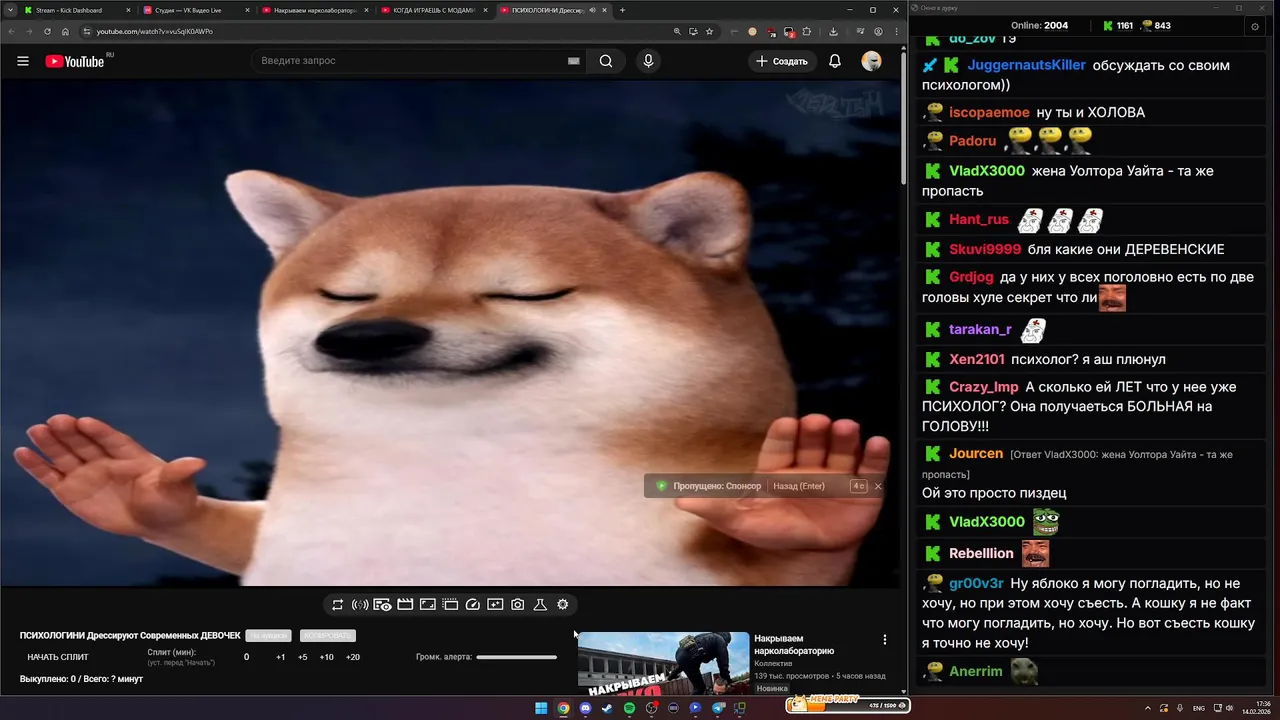Image resolution: width=1280 pixels, height=720 pixels.
Task: Take a screenshot with the camera icon
Action: [518, 605]
